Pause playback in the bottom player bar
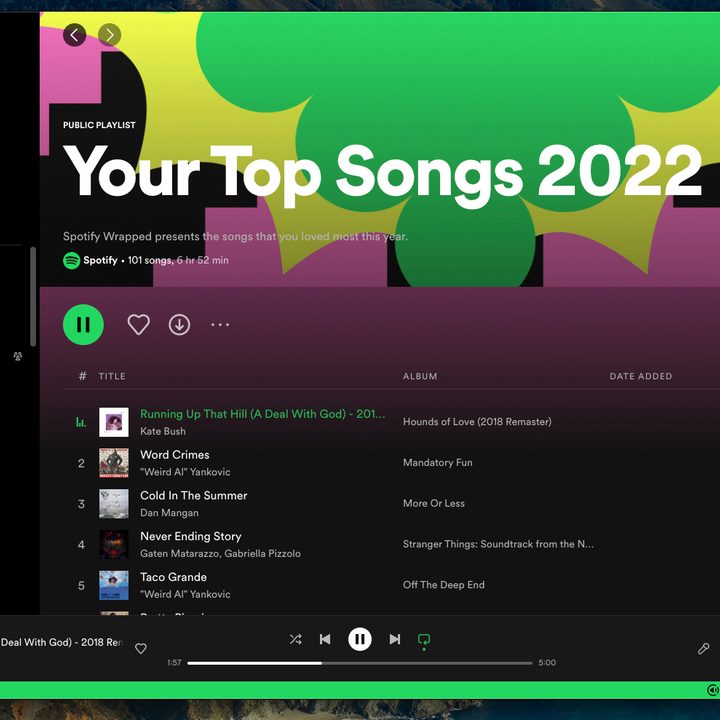 click(360, 639)
